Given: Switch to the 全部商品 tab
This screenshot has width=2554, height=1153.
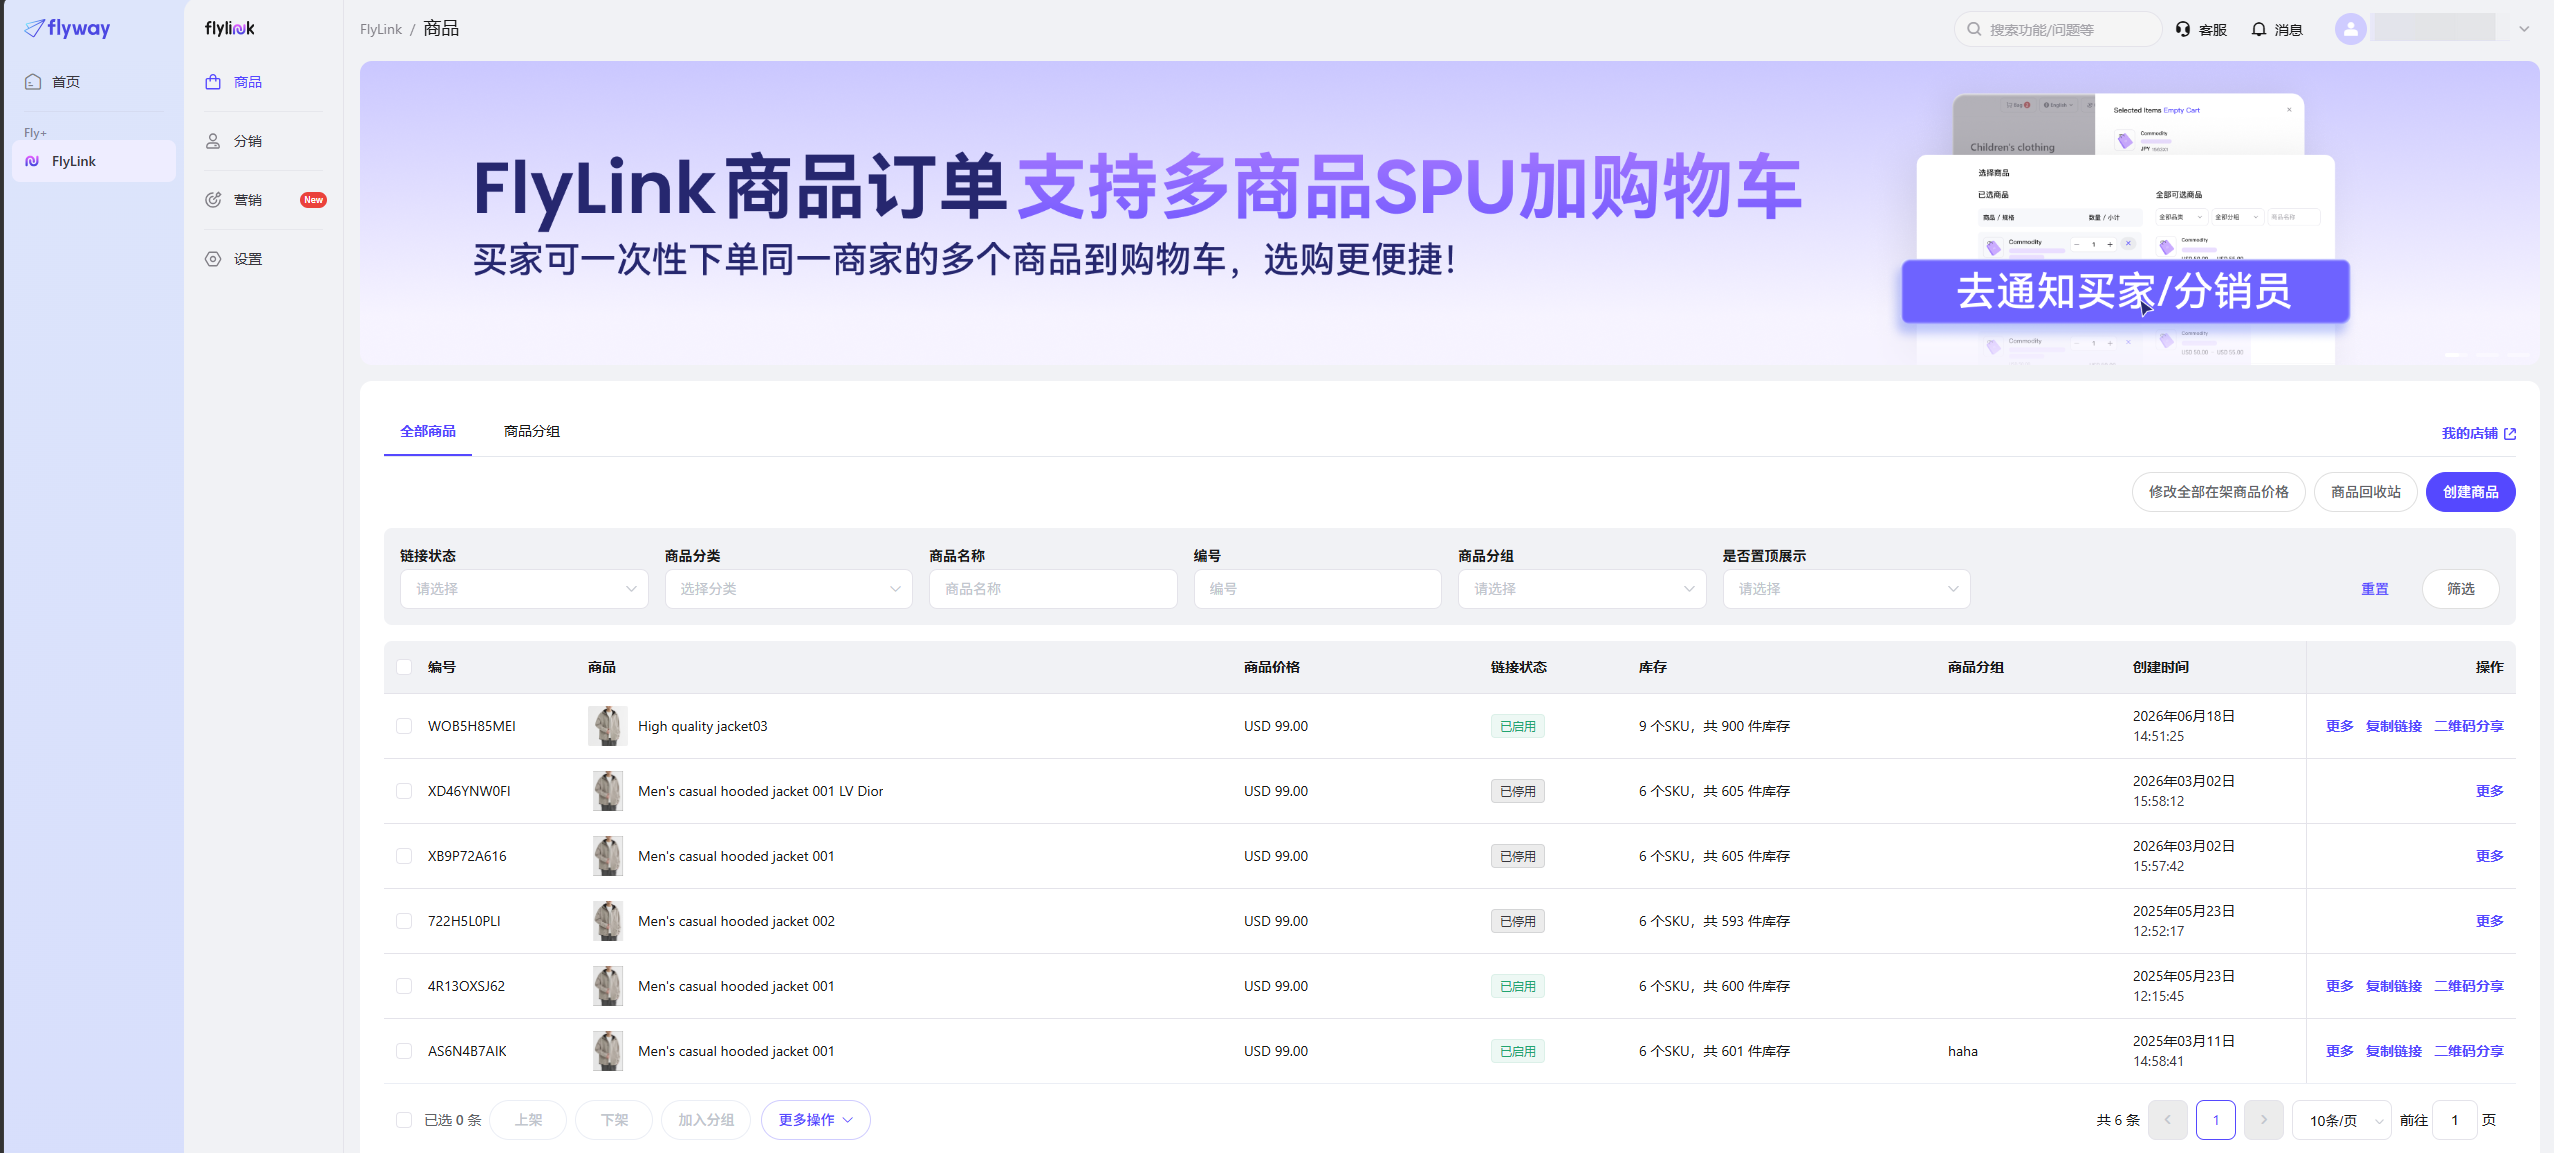Looking at the screenshot, I should pos(428,431).
